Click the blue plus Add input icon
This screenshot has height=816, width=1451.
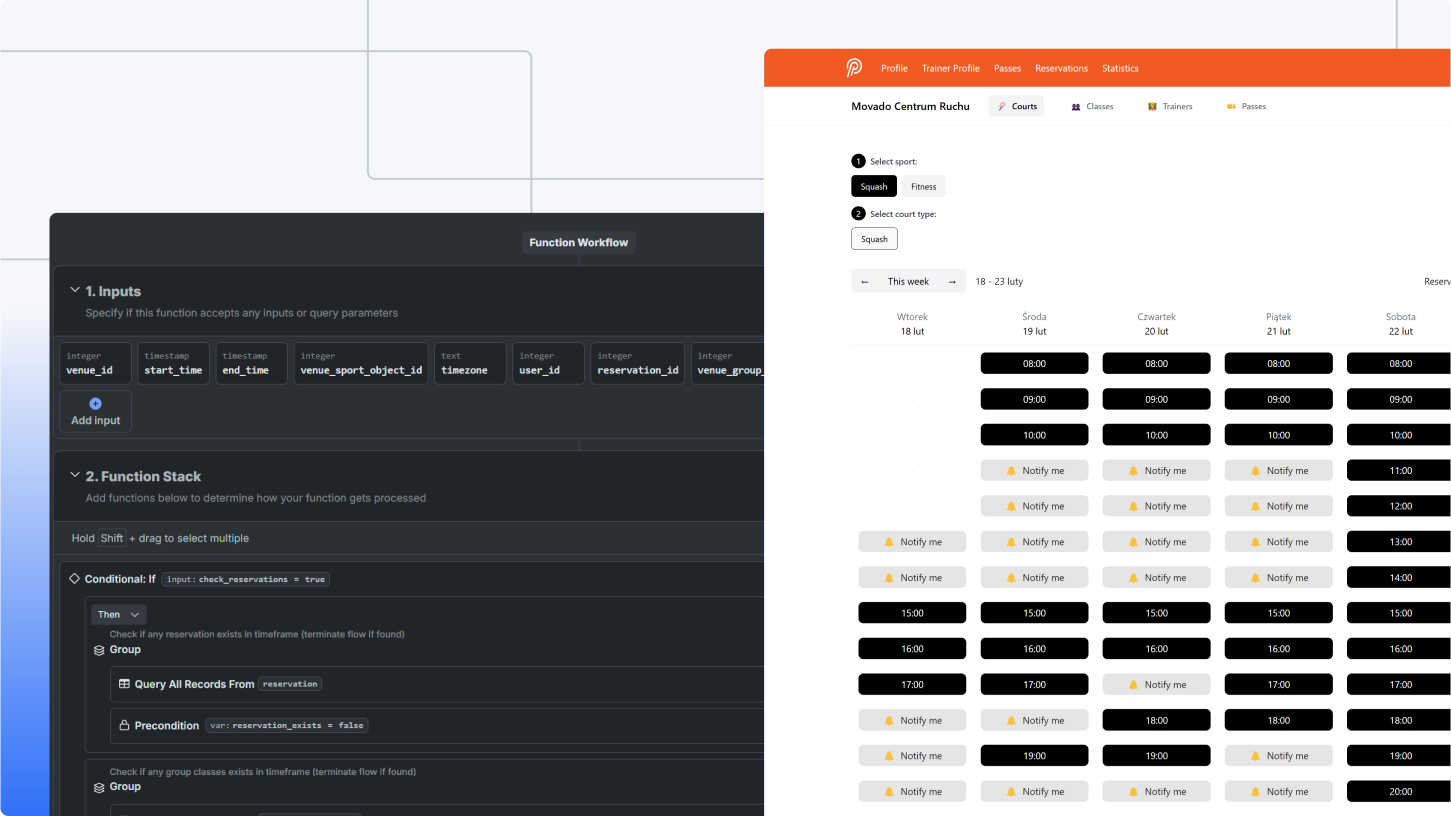point(96,404)
